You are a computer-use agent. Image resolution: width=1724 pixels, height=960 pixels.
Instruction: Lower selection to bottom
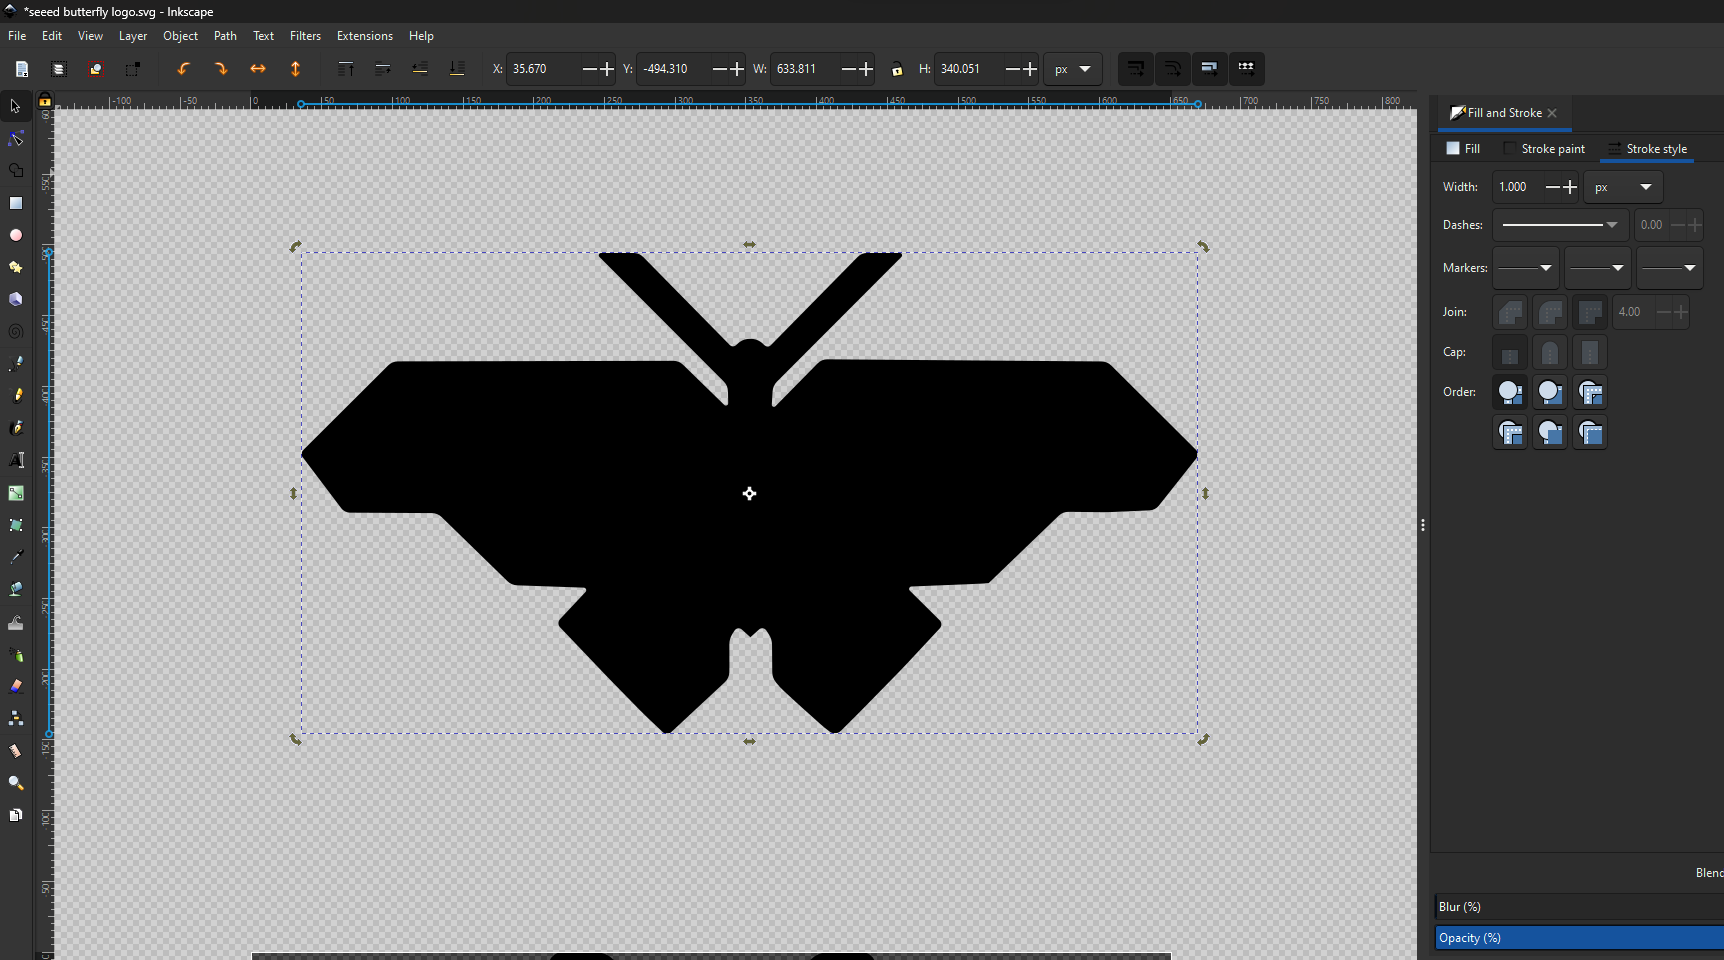tap(457, 69)
